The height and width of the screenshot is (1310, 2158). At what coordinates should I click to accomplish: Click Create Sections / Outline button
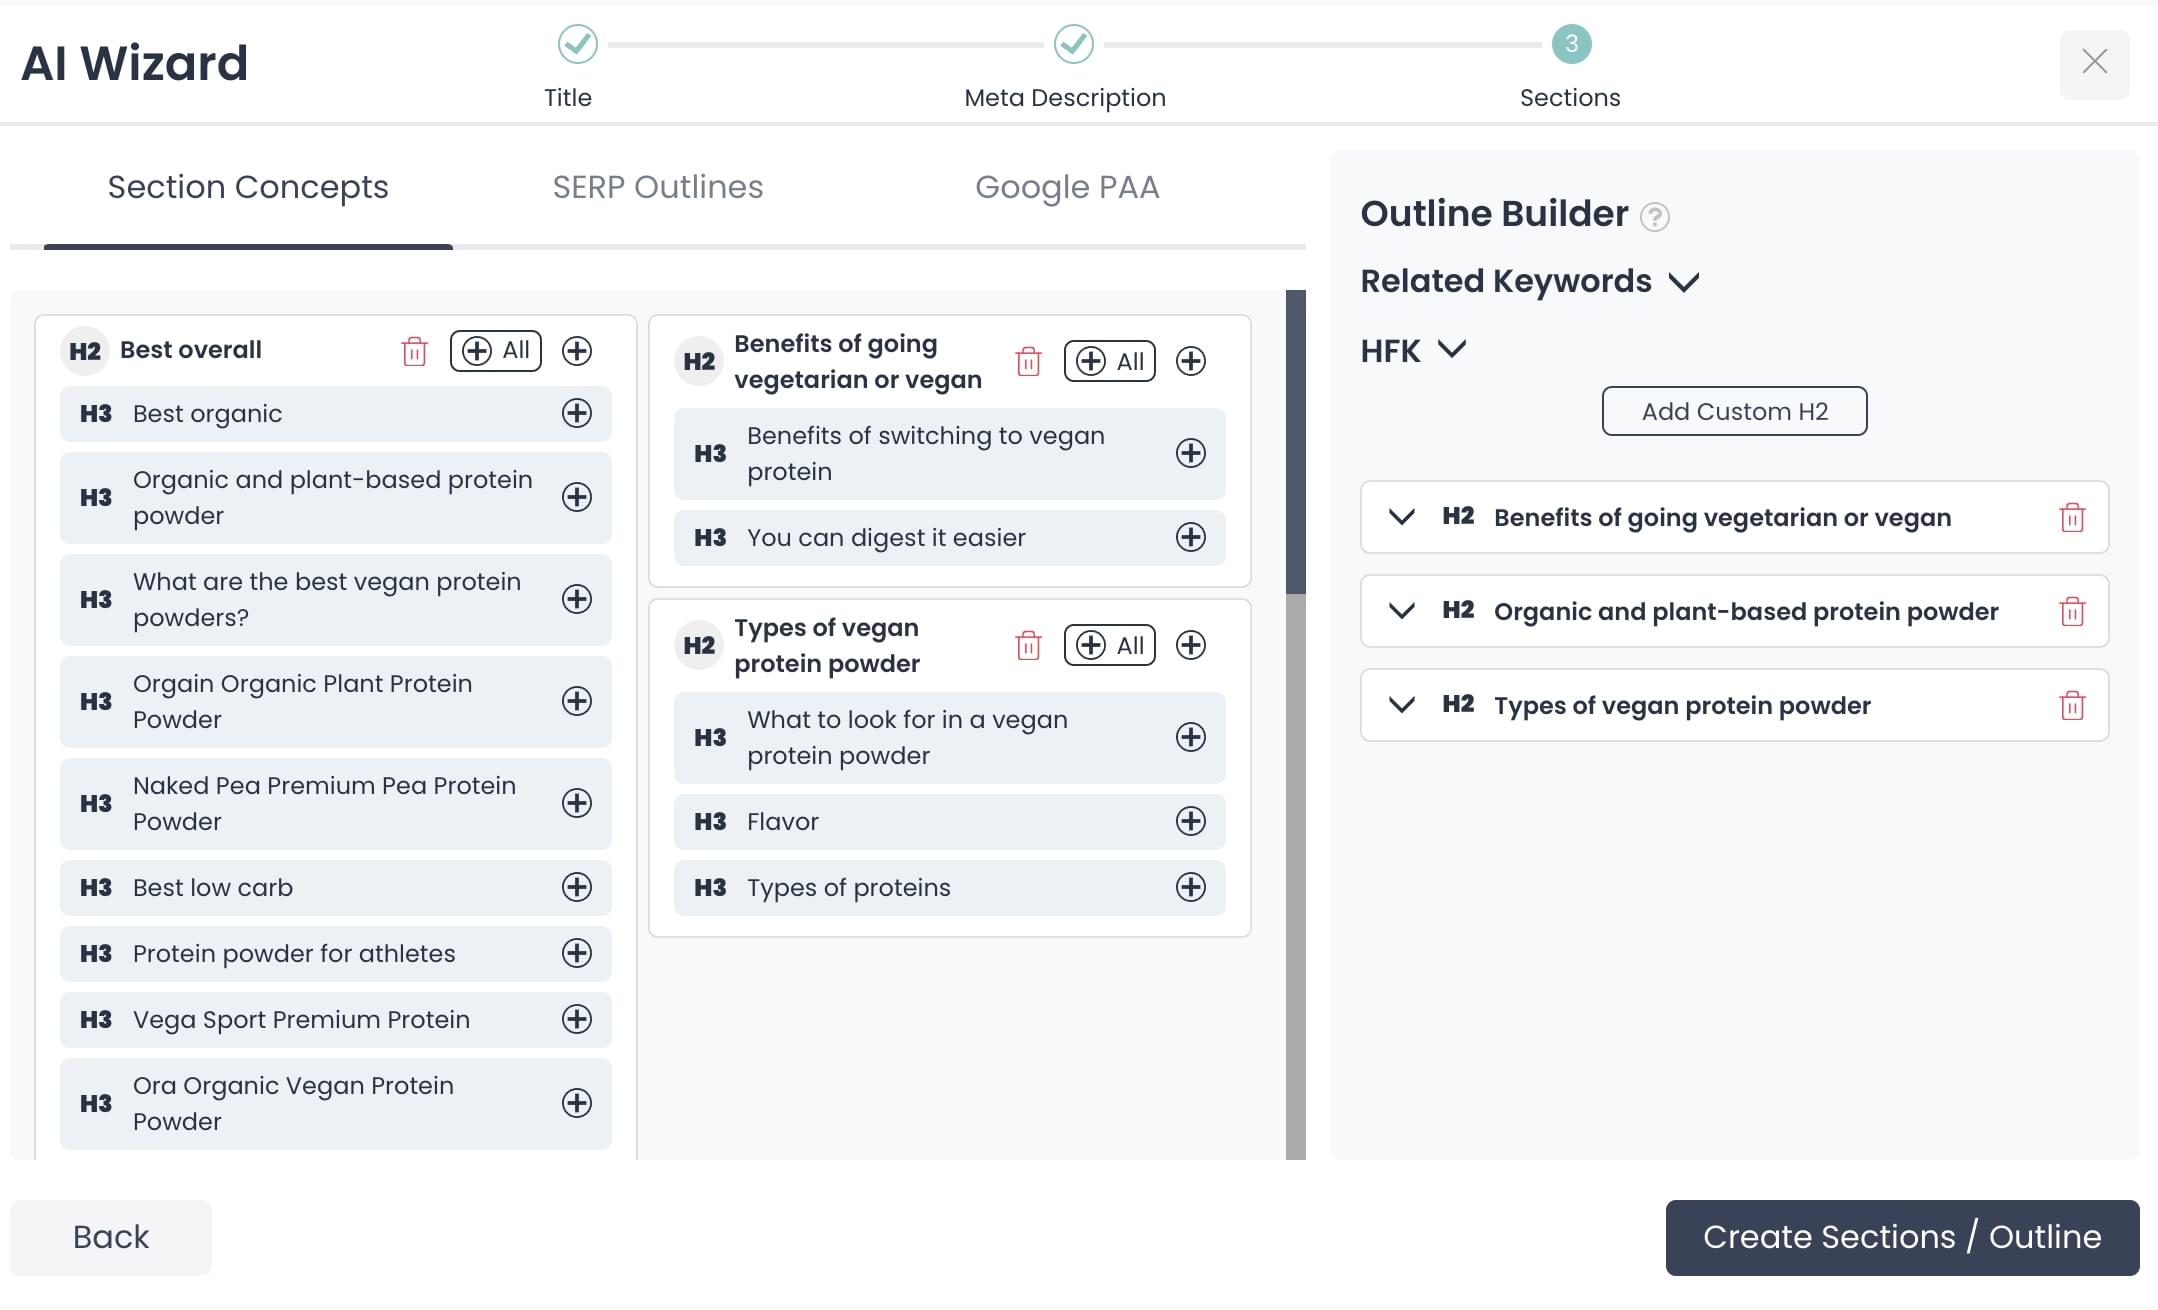1901,1237
